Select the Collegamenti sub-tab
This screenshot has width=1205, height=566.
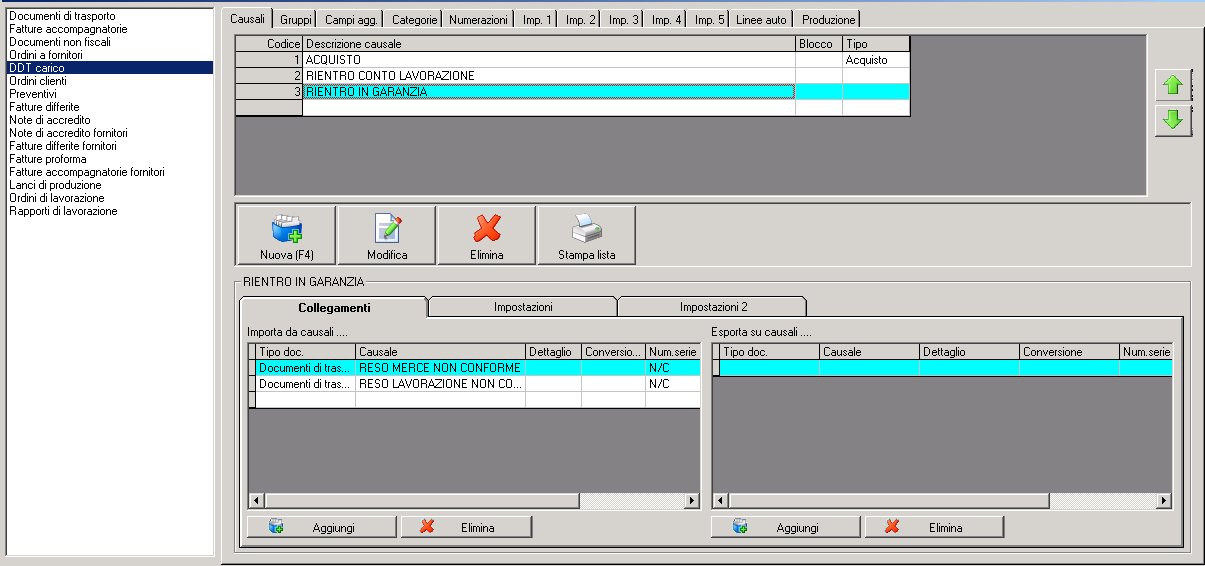tap(334, 307)
